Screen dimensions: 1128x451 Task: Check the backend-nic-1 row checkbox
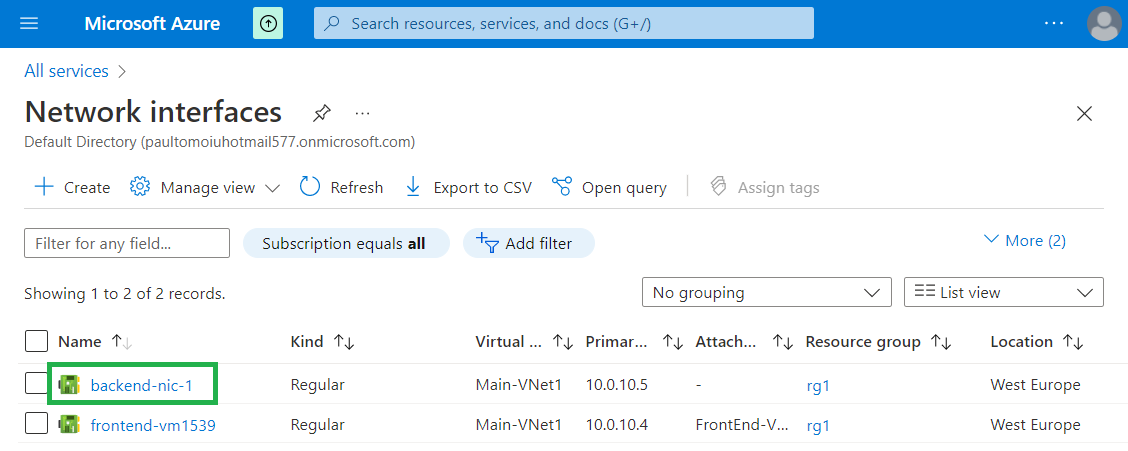click(36, 384)
